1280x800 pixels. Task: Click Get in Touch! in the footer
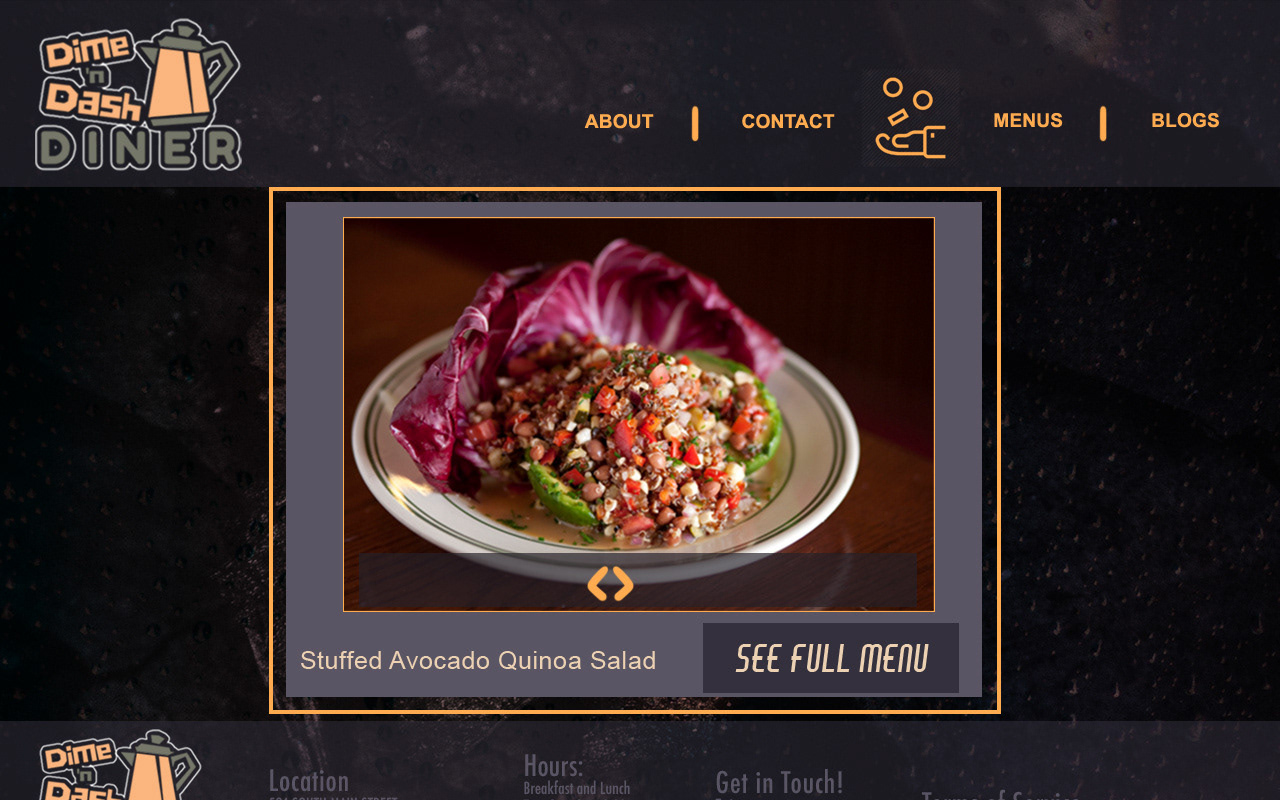tap(779, 782)
